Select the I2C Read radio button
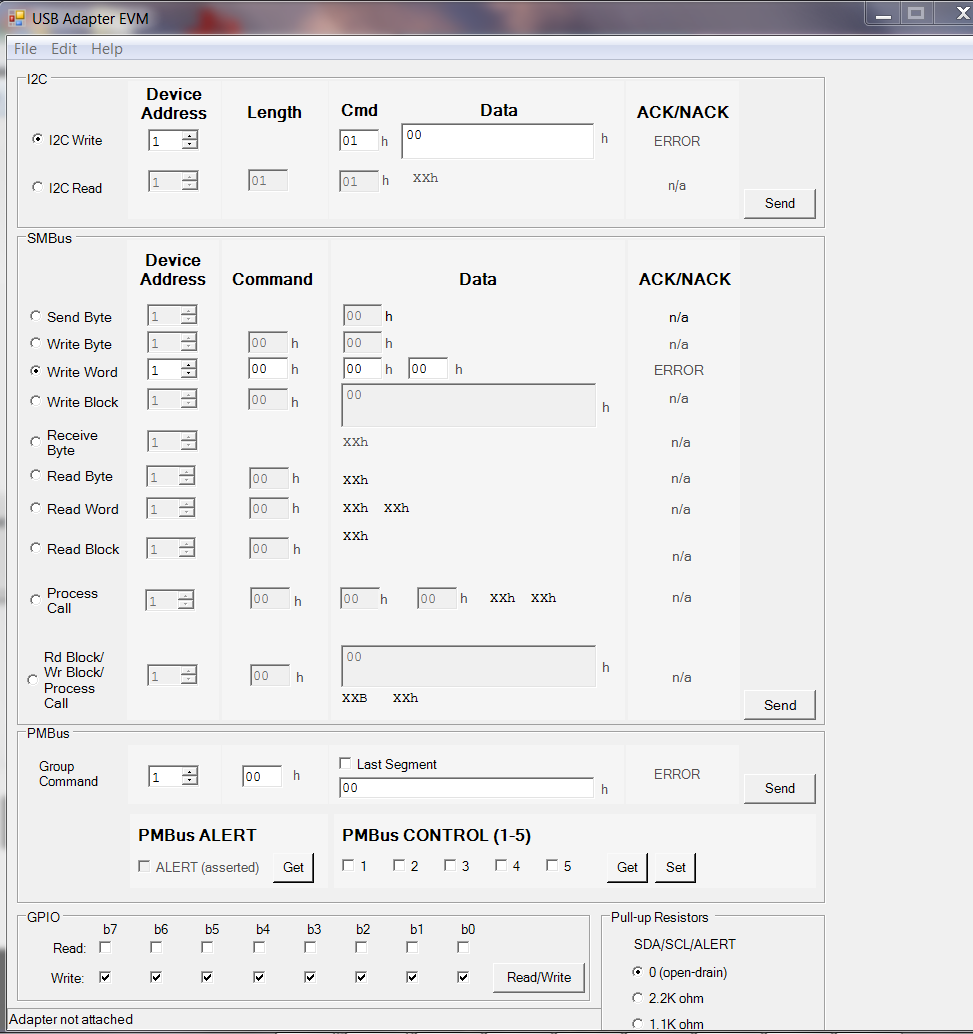 point(38,187)
